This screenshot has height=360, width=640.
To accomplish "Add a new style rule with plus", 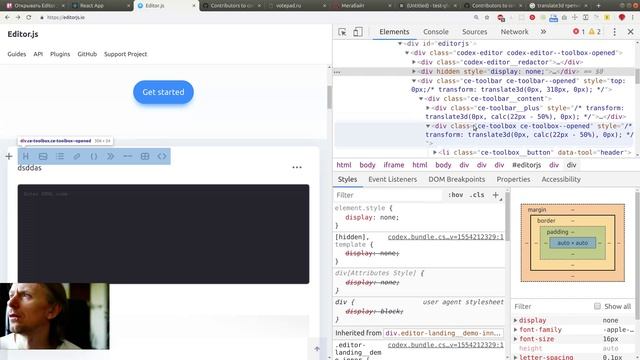I will 496,195.
